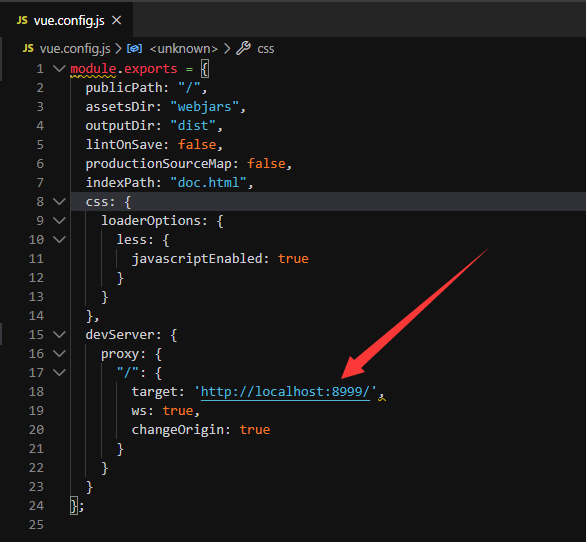Click the JS icon on the file tab
This screenshot has height=542, width=586.
22,20
